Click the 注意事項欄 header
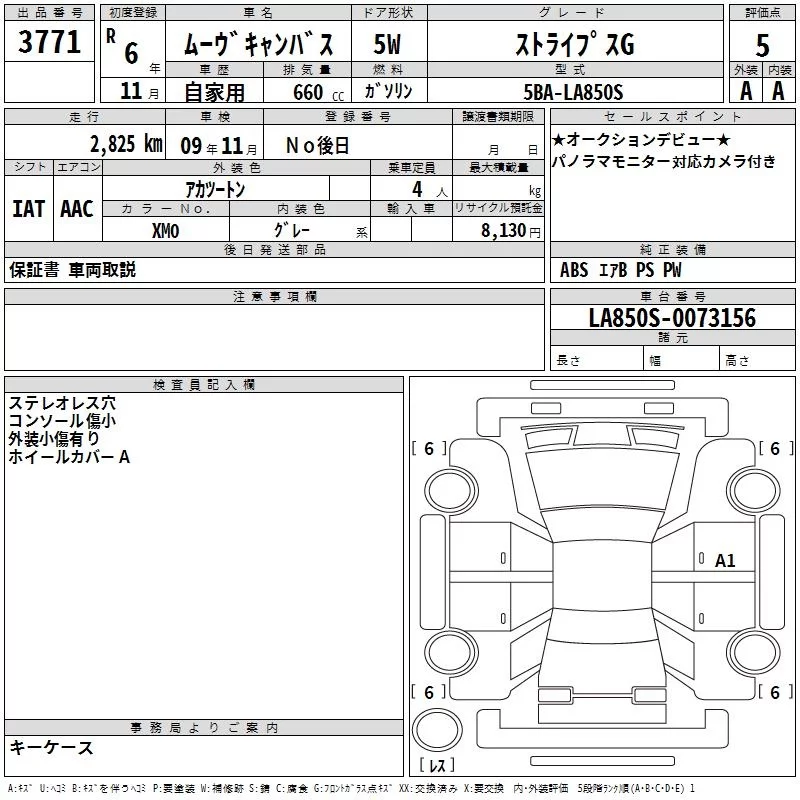 [x=274, y=296]
